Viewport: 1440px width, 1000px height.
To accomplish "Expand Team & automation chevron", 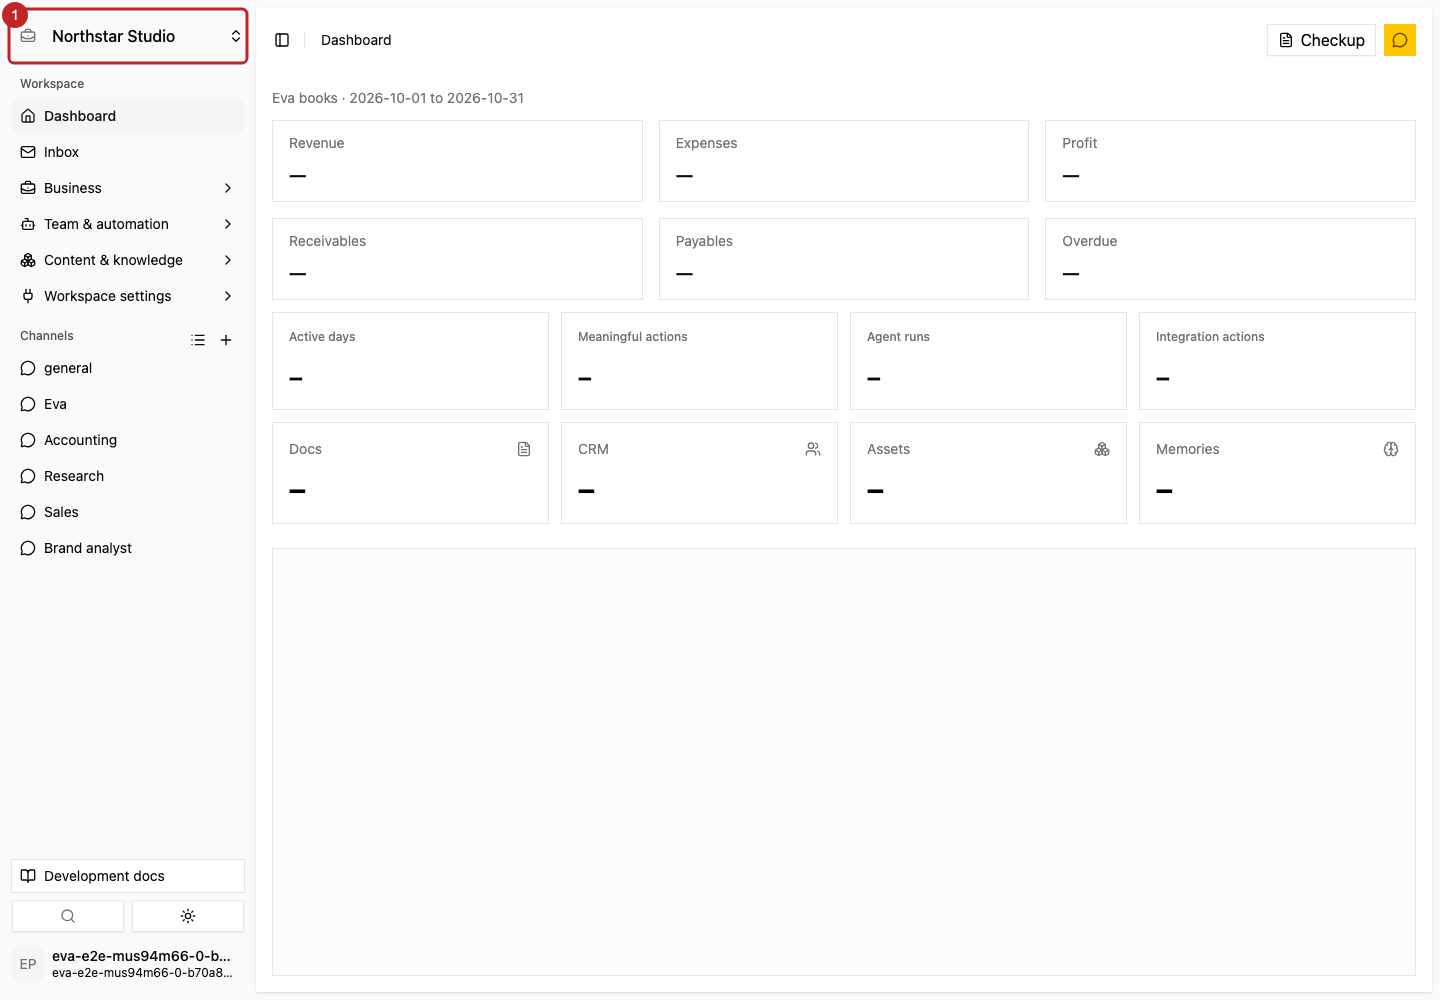I will pos(228,224).
